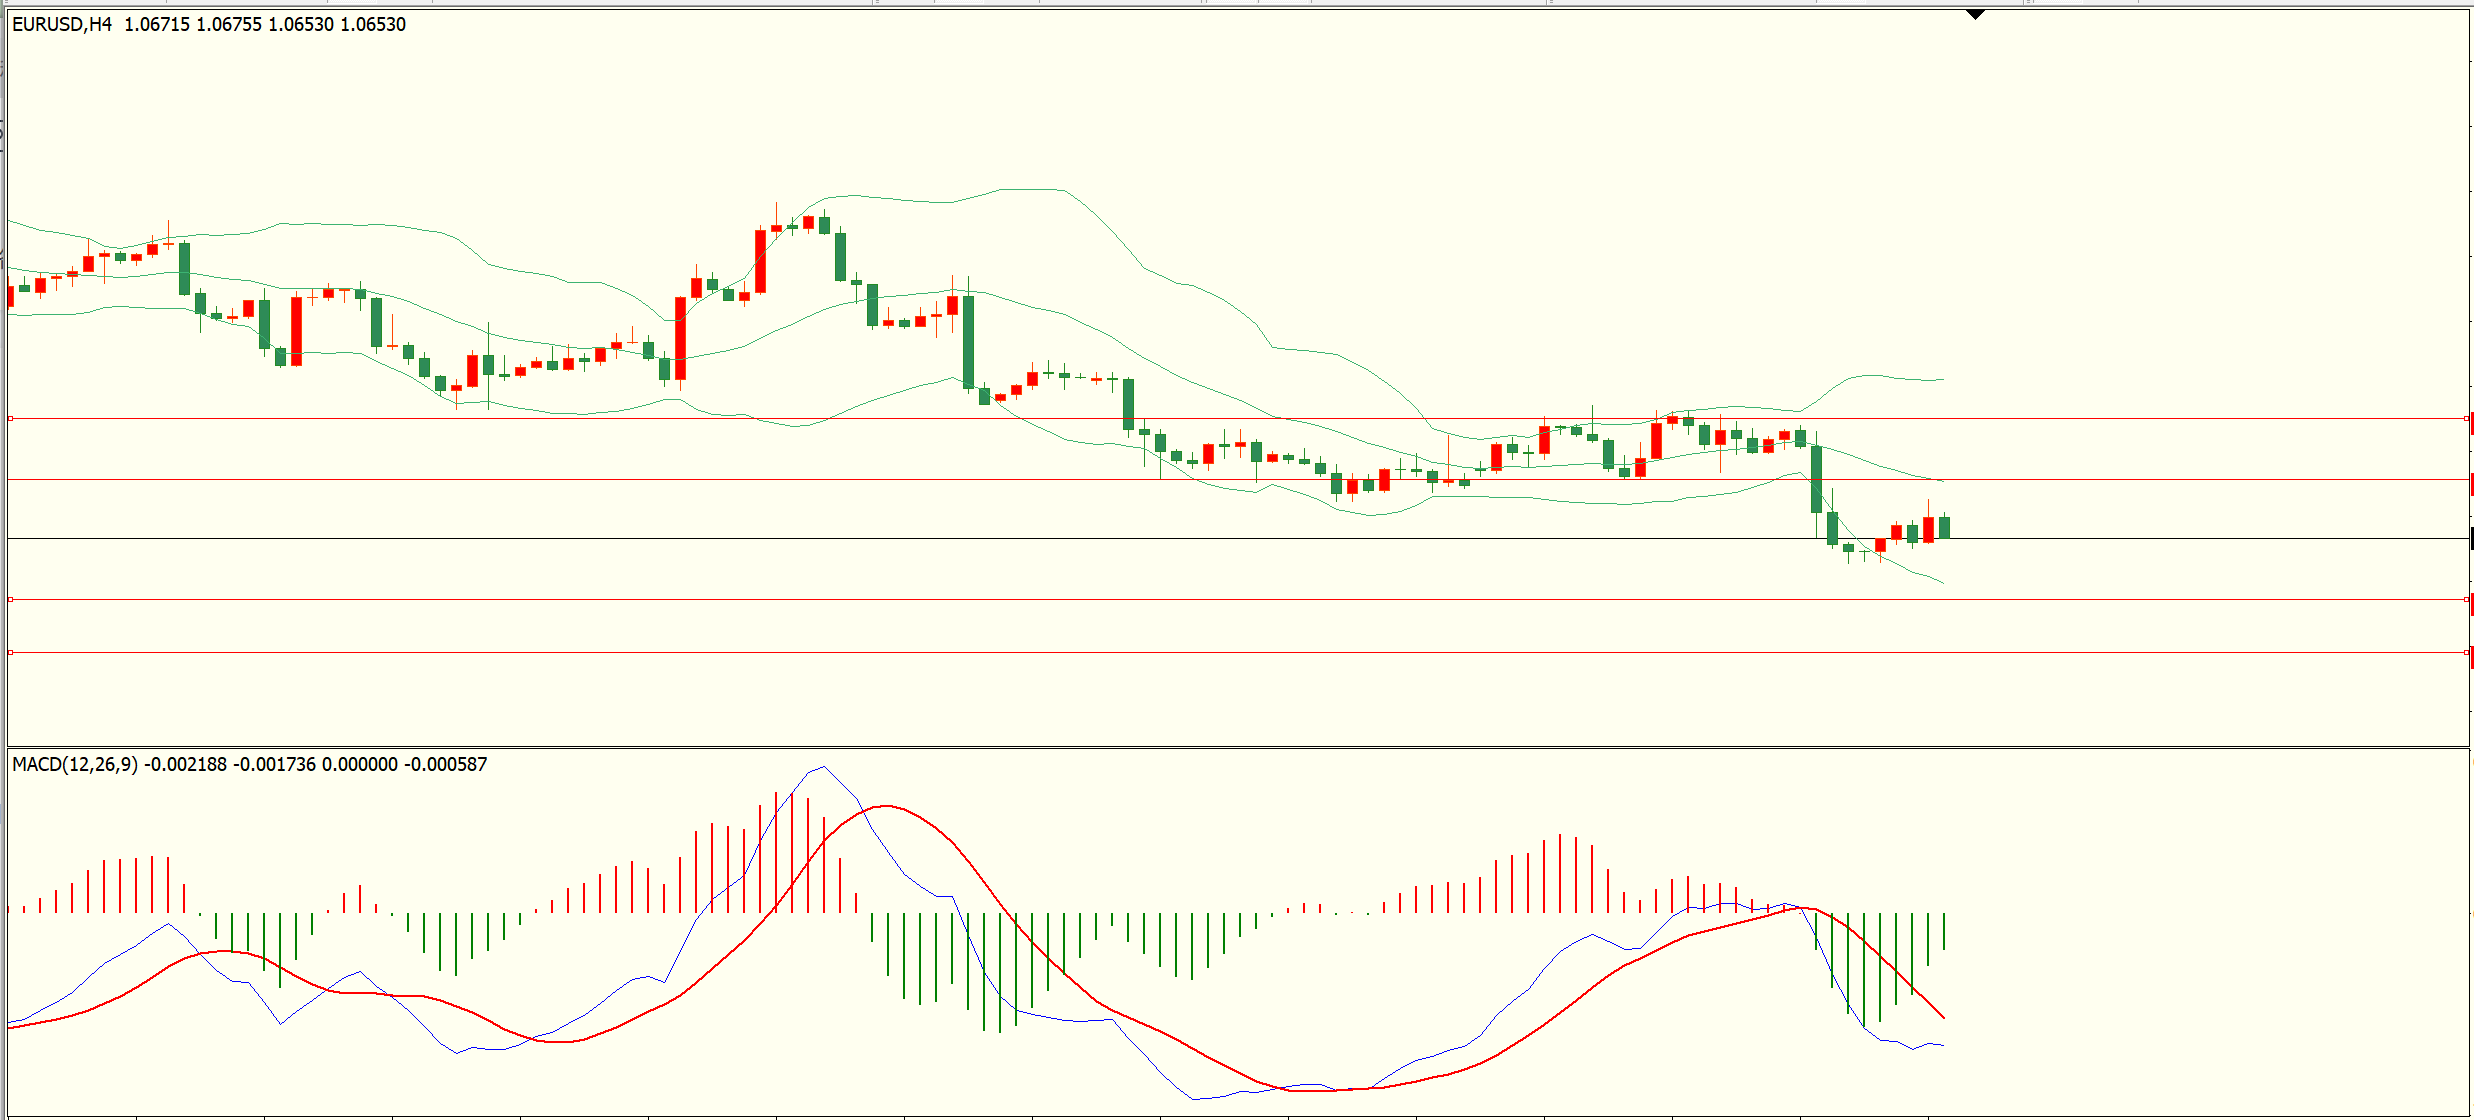Click the last green candle on the chart
The height and width of the screenshot is (1120, 2474).
click(x=1944, y=527)
